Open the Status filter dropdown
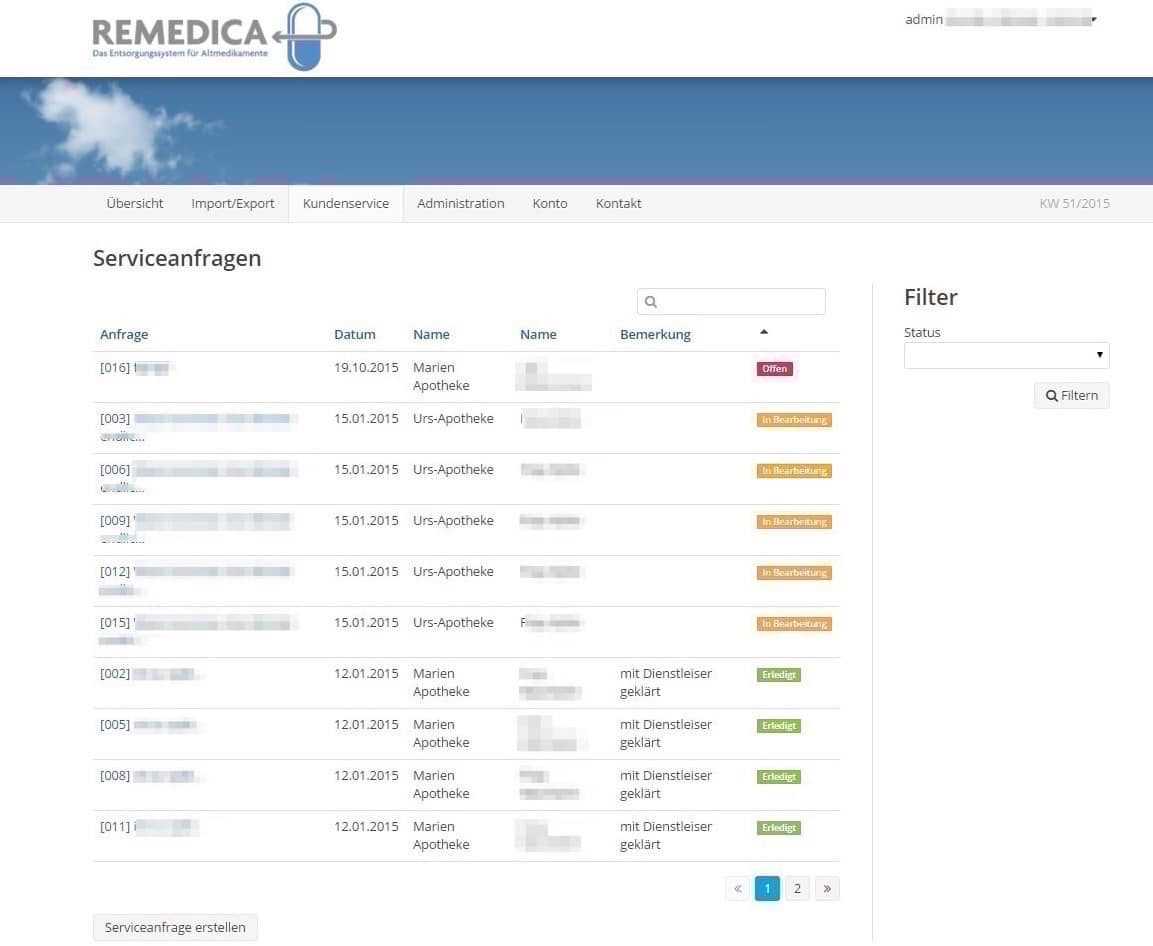The image size is (1153, 946). (1006, 355)
